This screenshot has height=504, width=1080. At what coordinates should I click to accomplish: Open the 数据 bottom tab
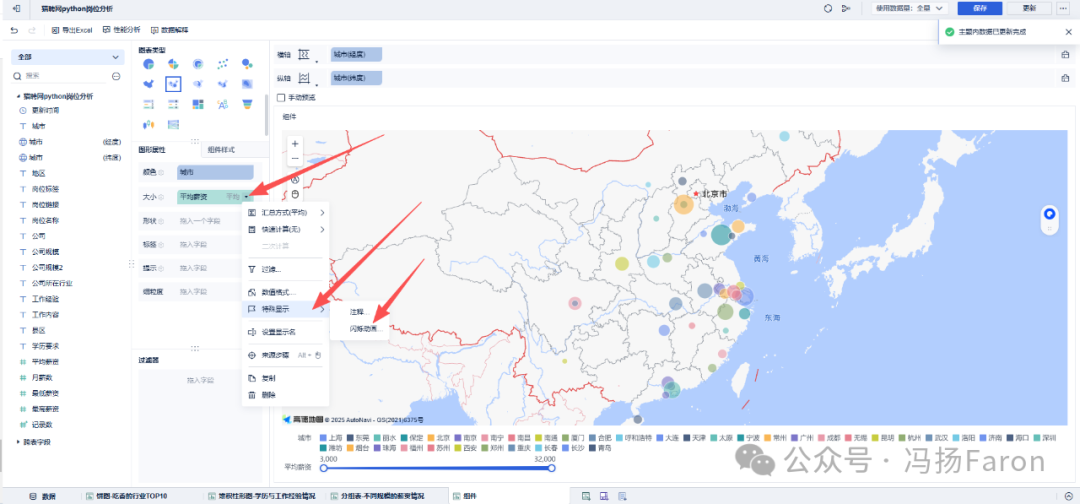tap(43, 496)
